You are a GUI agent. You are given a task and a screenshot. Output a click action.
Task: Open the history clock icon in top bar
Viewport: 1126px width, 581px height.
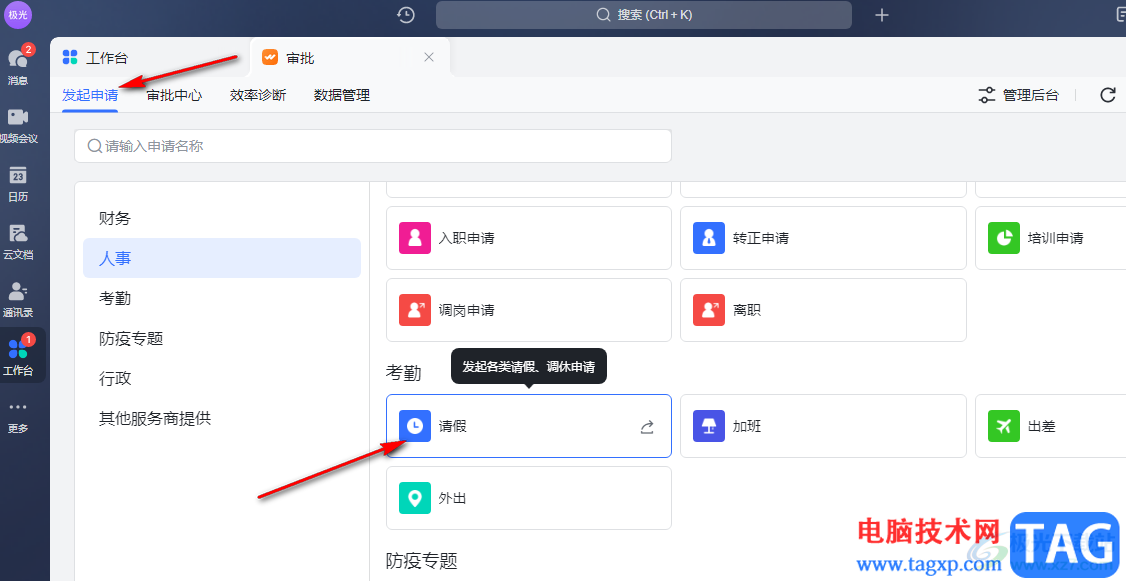406,14
